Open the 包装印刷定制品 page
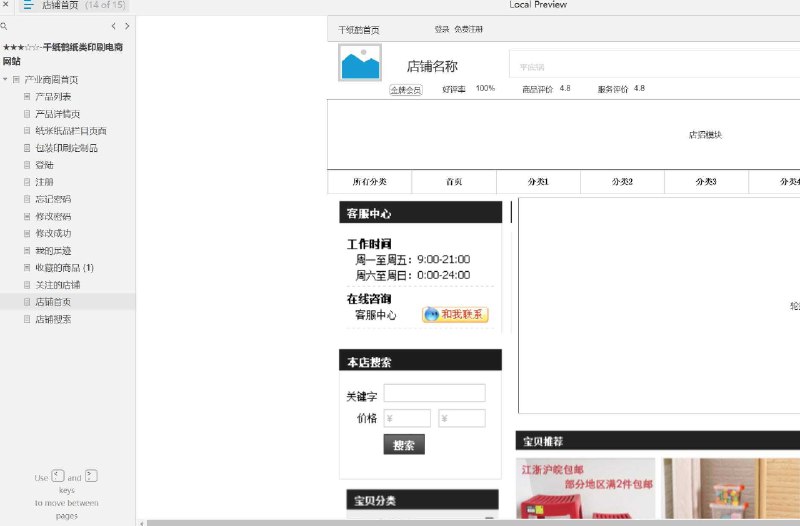This screenshot has width=800, height=526. 66,148
